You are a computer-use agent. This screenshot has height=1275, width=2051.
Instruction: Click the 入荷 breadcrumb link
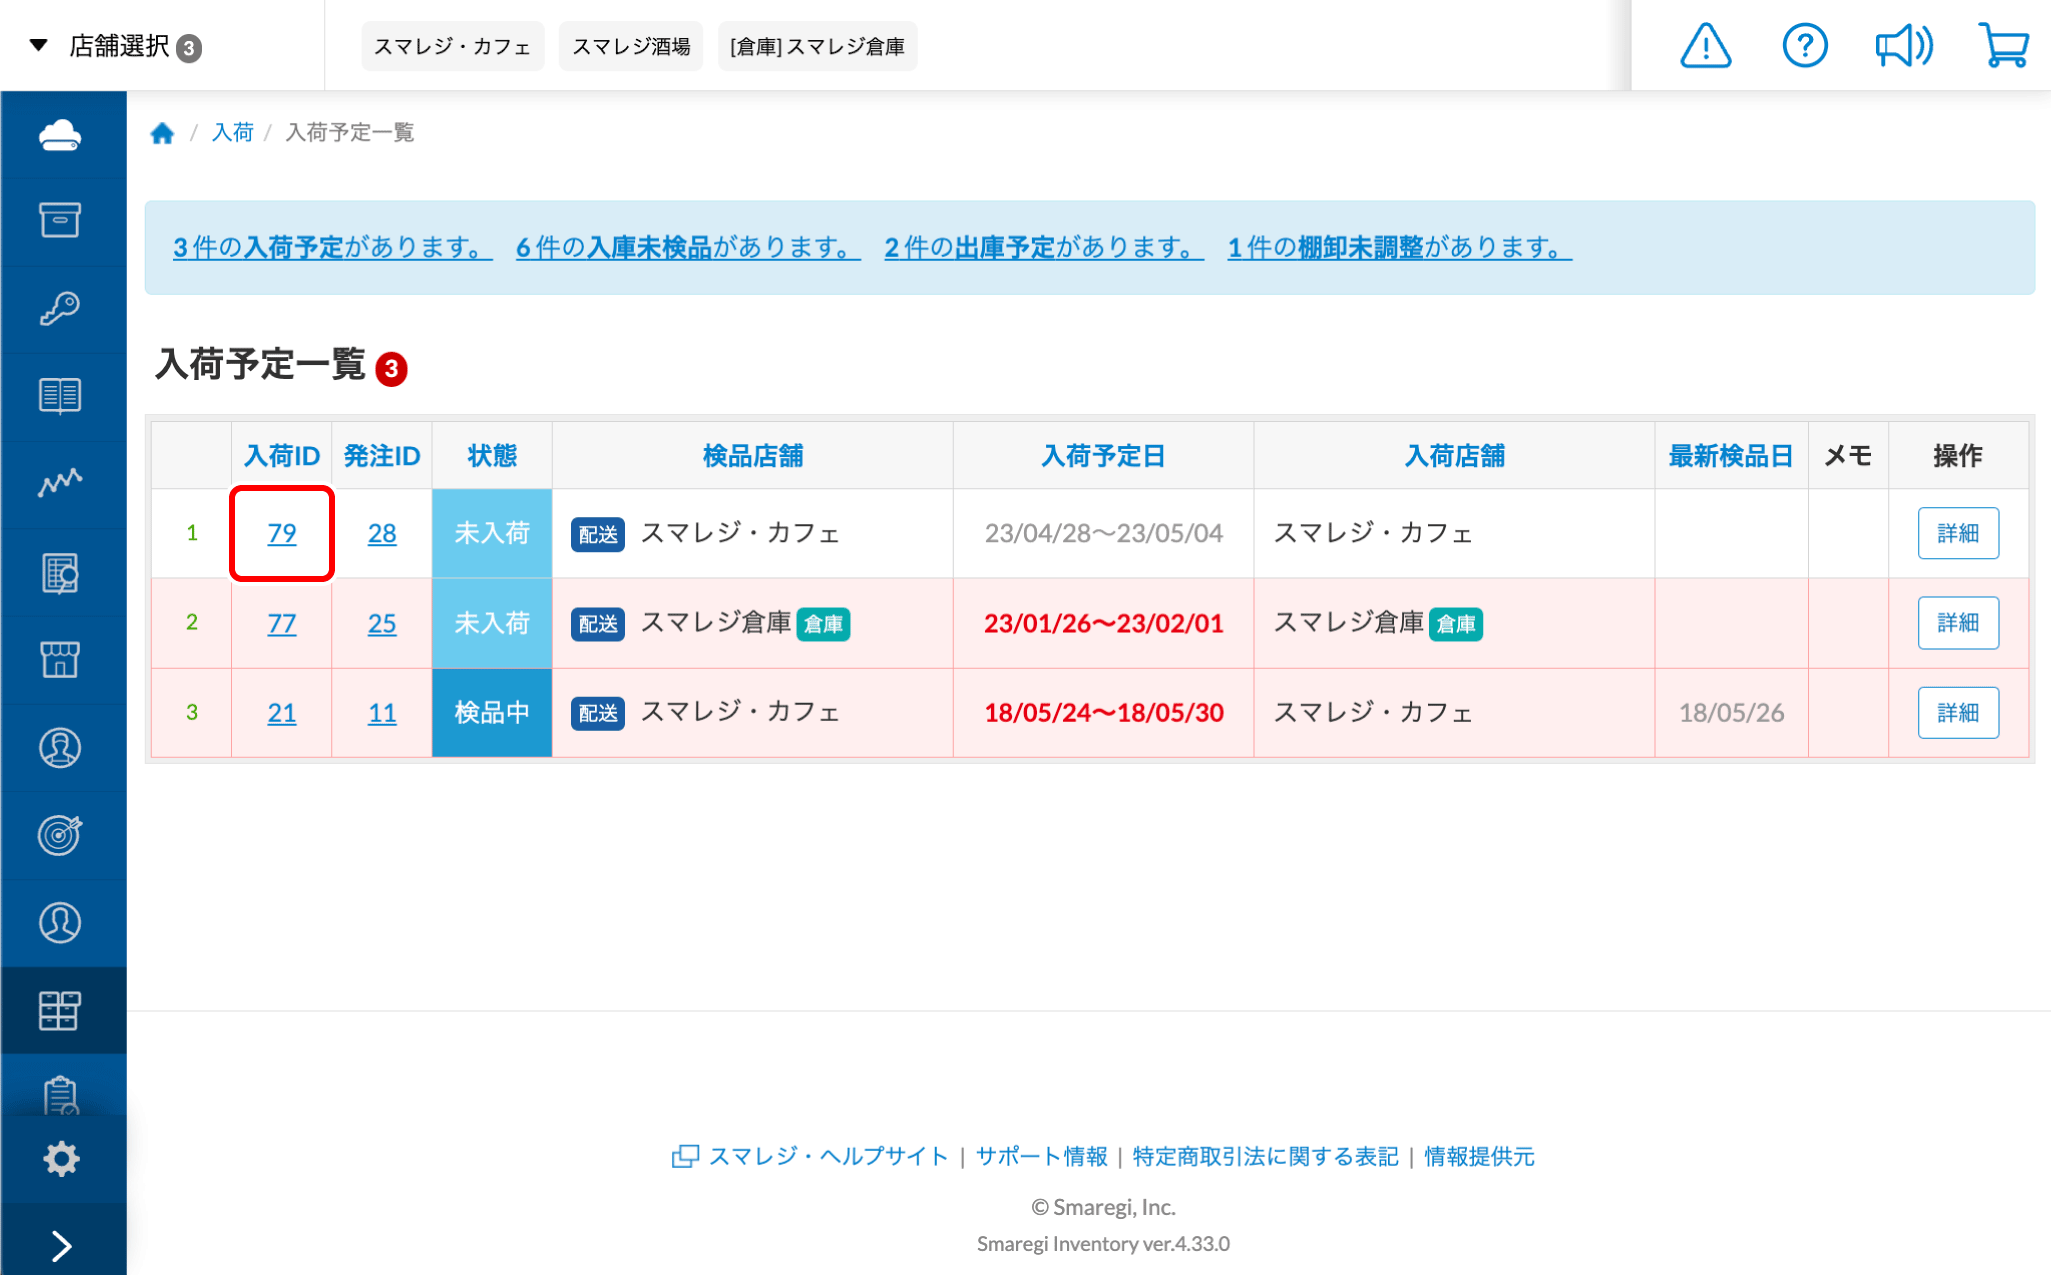coord(232,133)
